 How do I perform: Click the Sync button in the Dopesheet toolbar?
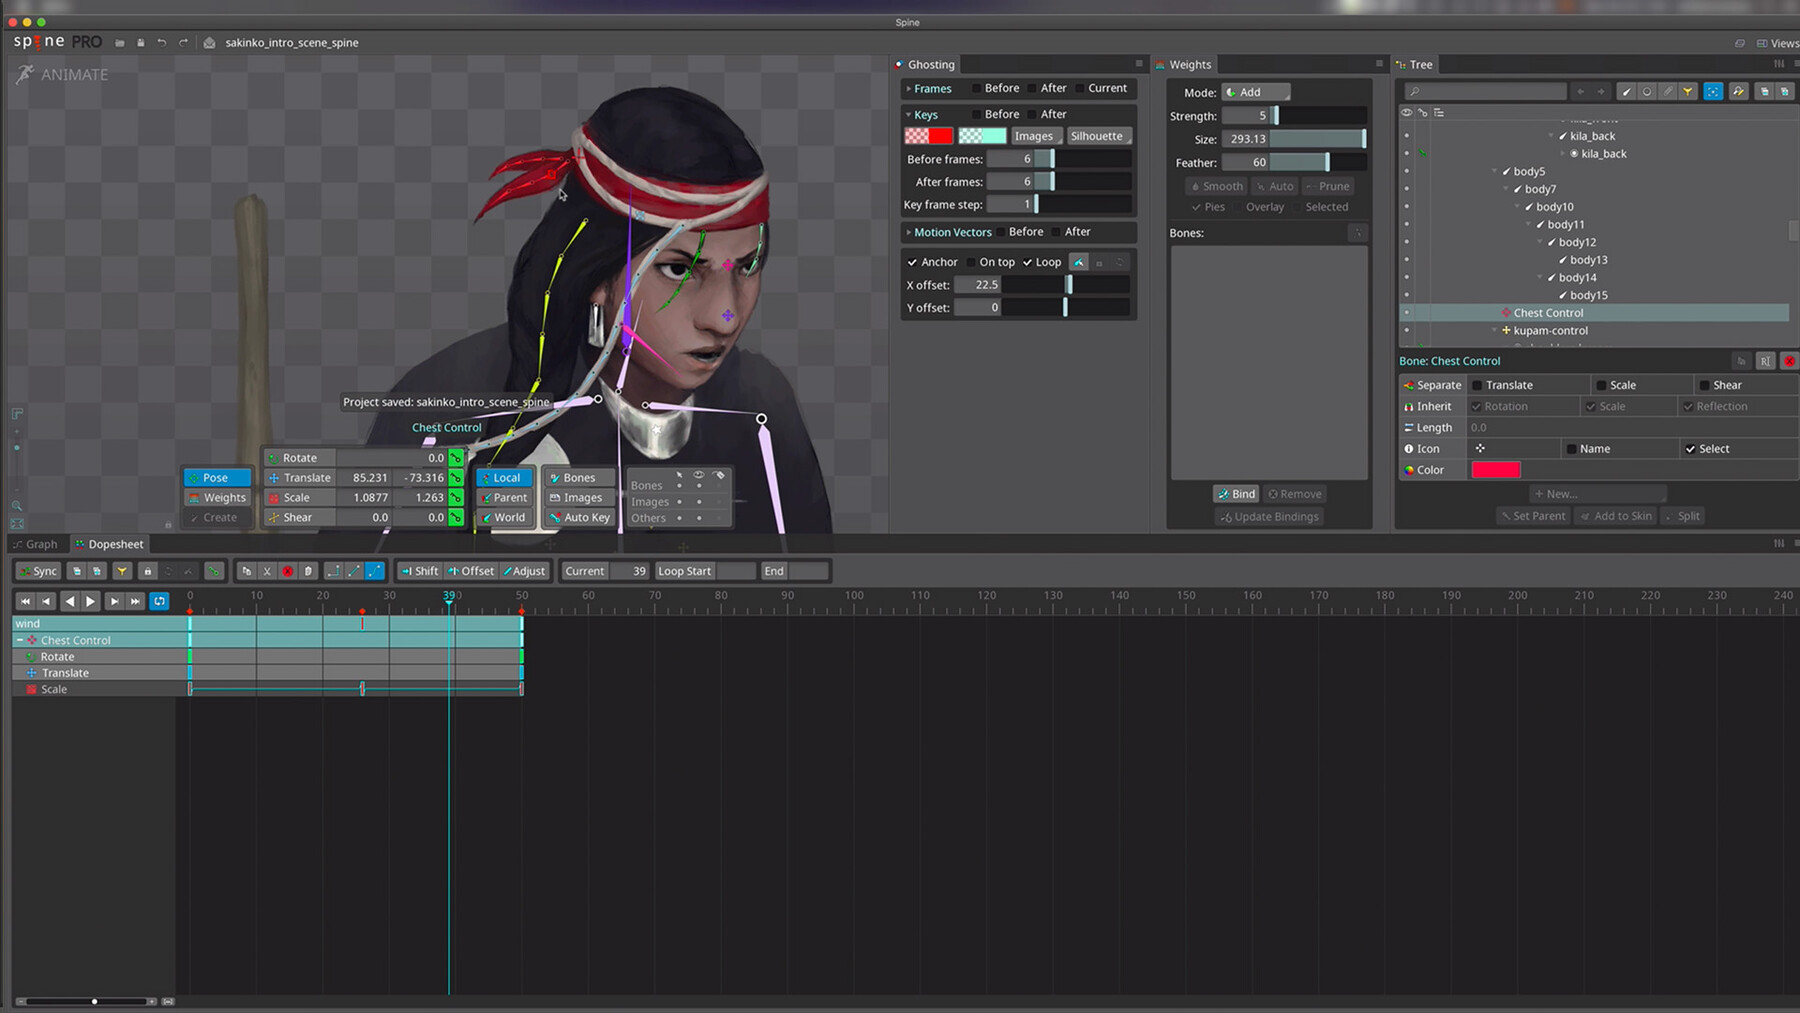pos(37,571)
